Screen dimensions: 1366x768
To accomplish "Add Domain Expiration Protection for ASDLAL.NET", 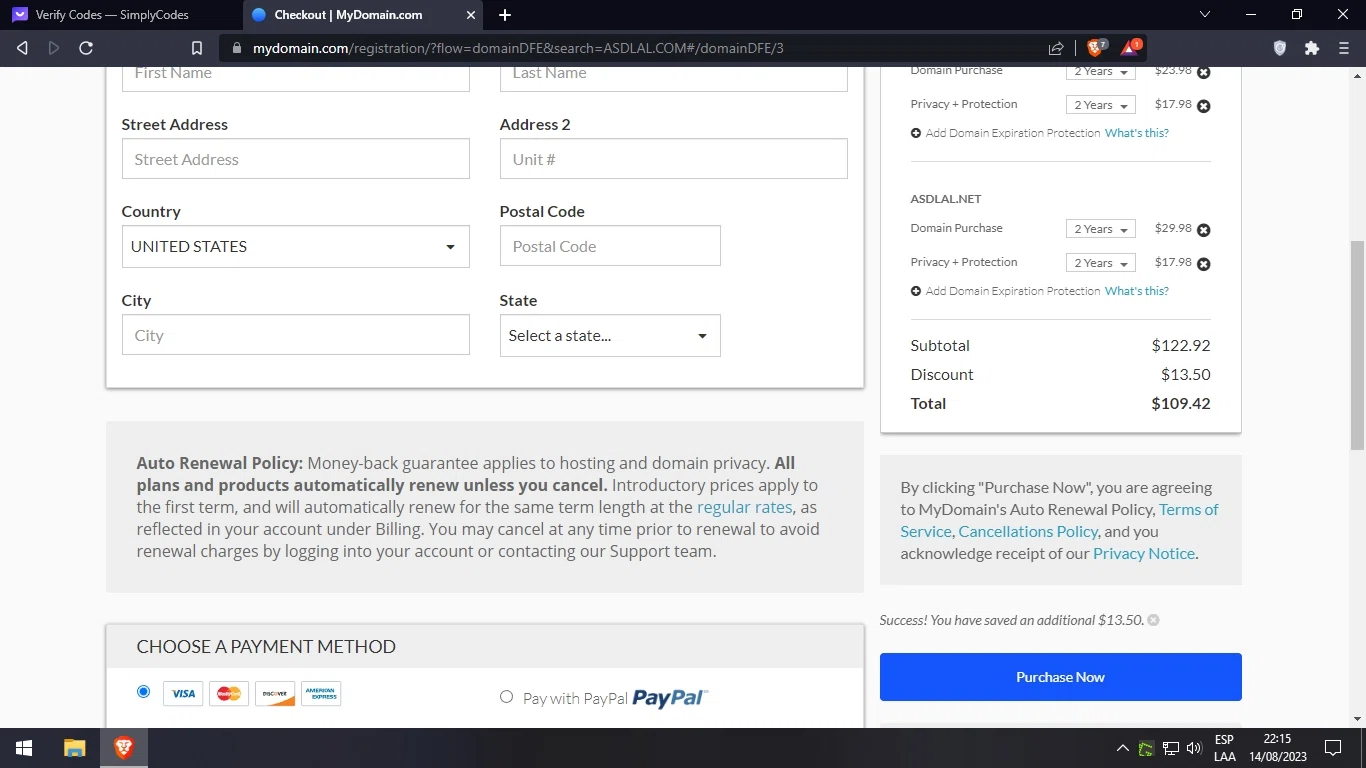I will (x=1006, y=291).
